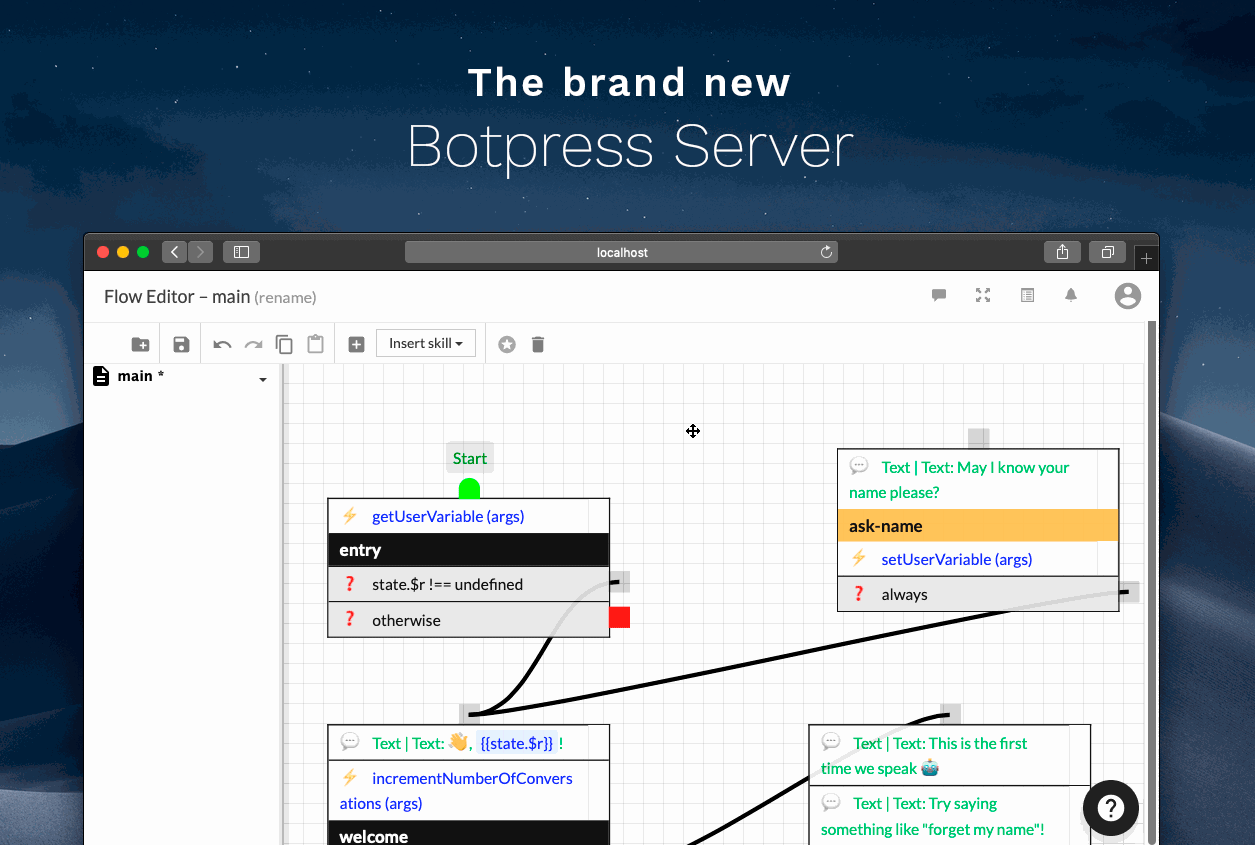Click the red port beside otherwise
Viewport: 1255px width, 845px height.
point(619,617)
